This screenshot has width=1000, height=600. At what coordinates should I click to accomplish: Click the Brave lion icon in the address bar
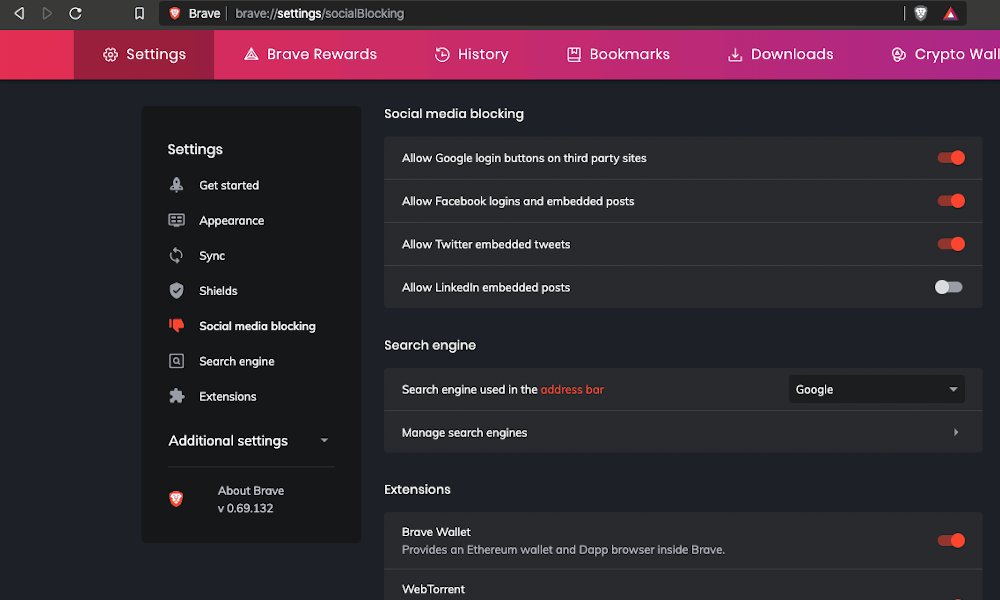tap(175, 13)
